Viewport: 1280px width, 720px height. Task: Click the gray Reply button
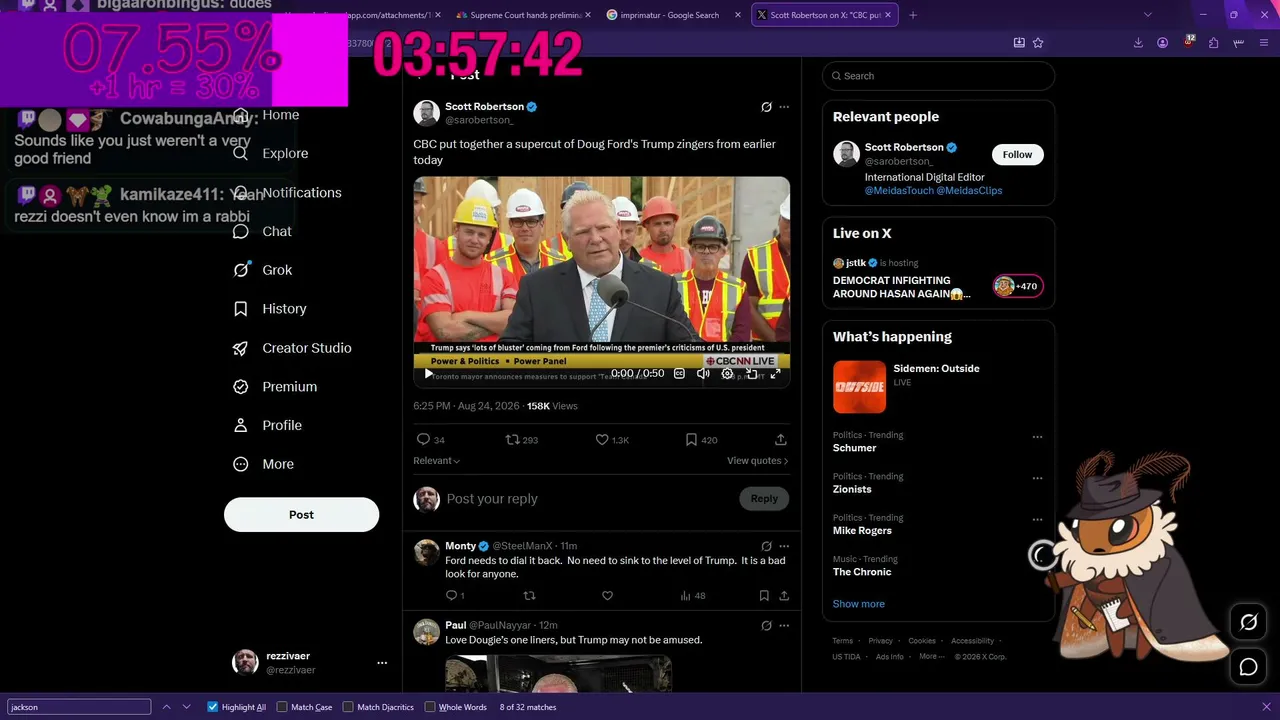pos(764,499)
